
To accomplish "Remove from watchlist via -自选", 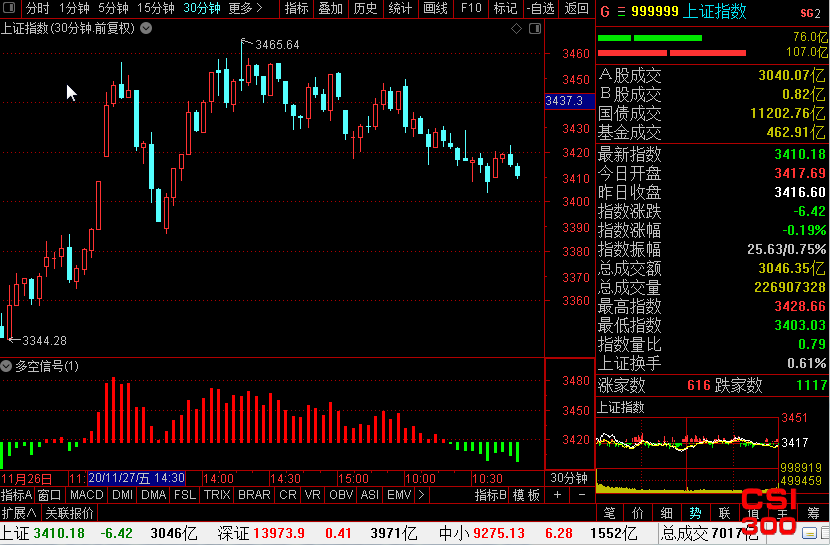I will click(x=540, y=8).
